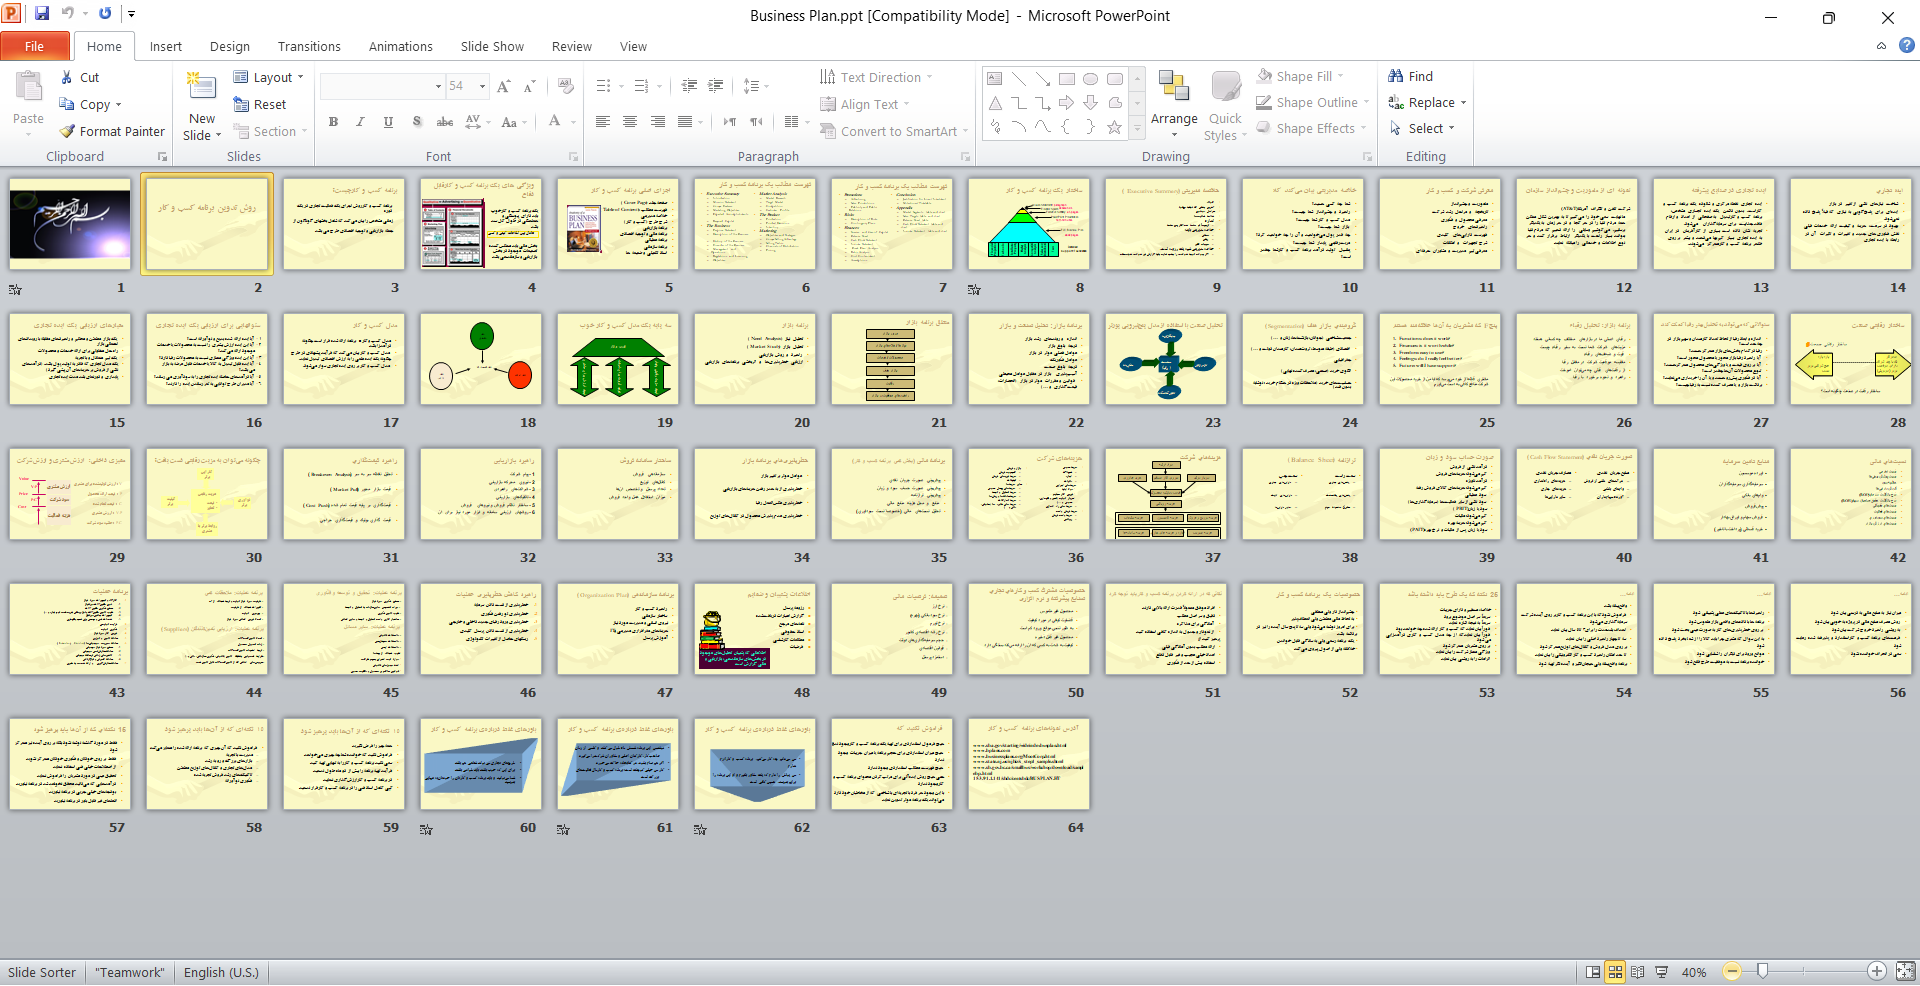Open the File tab
The image size is (1920, 986).
coord(35,46)
